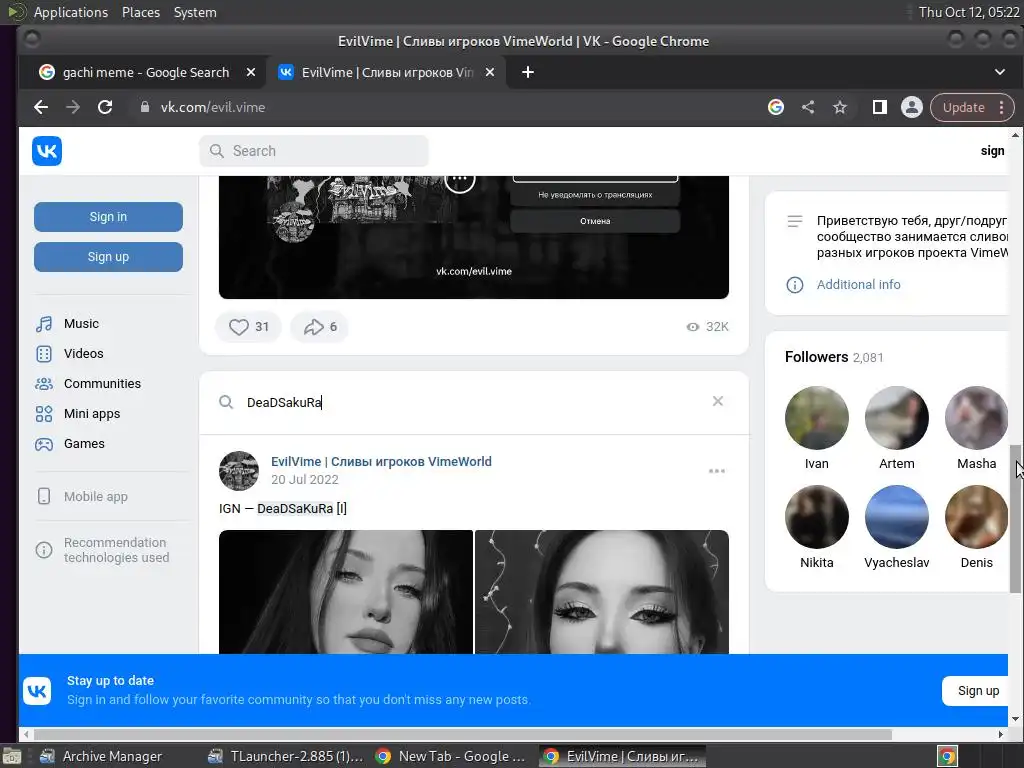
Task: Close the EvilVime VK tab
Action: click(490, 72)
